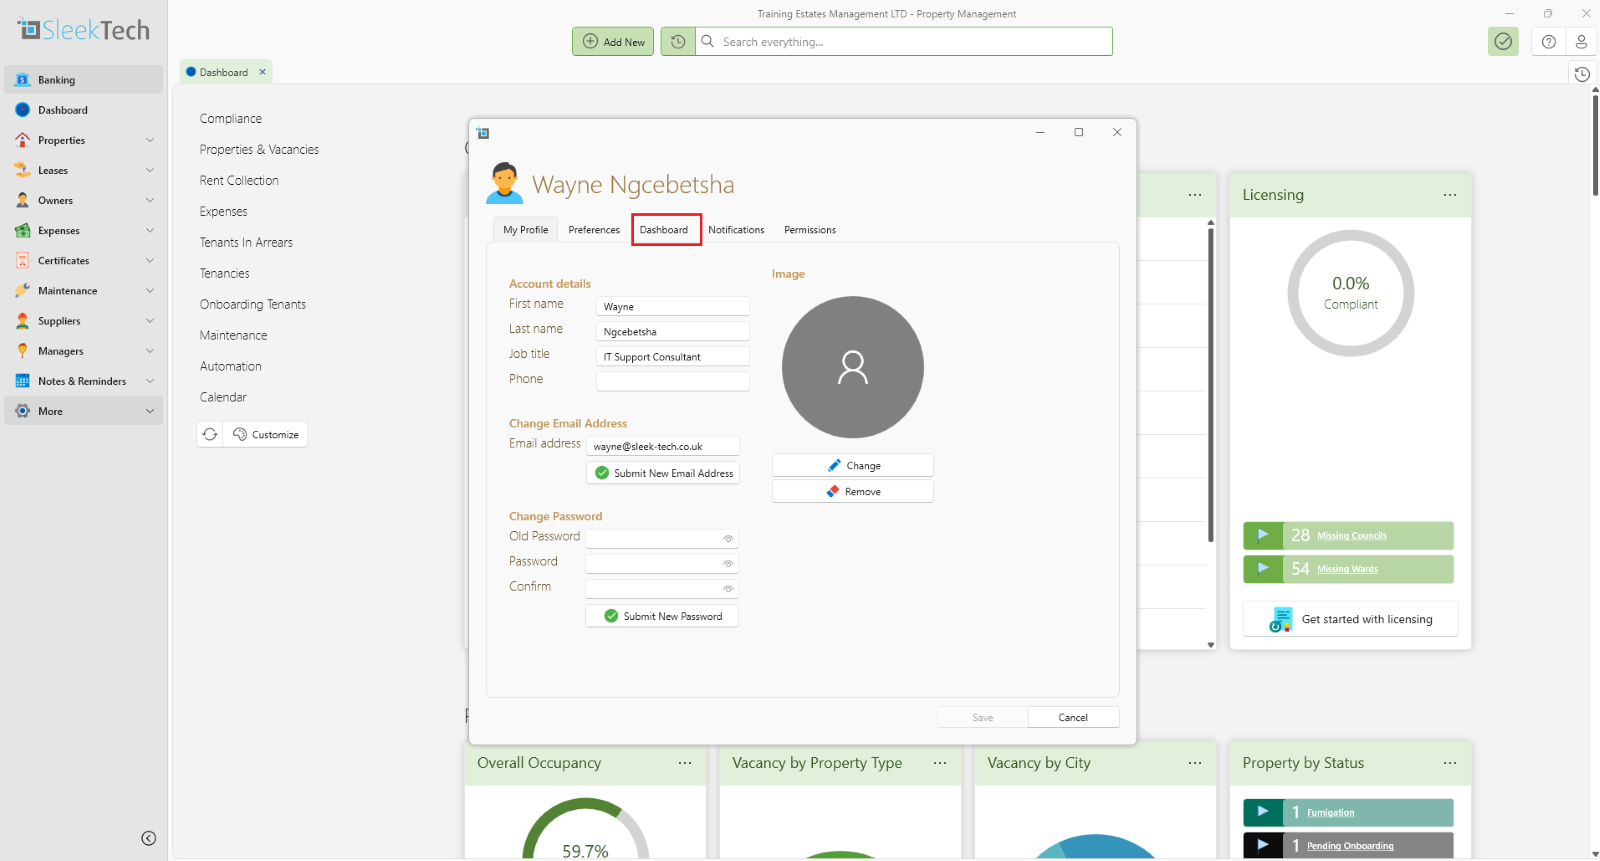Click the Certificates icon in sidebar
Screen dimensions: 1600x861
point(22,260)
